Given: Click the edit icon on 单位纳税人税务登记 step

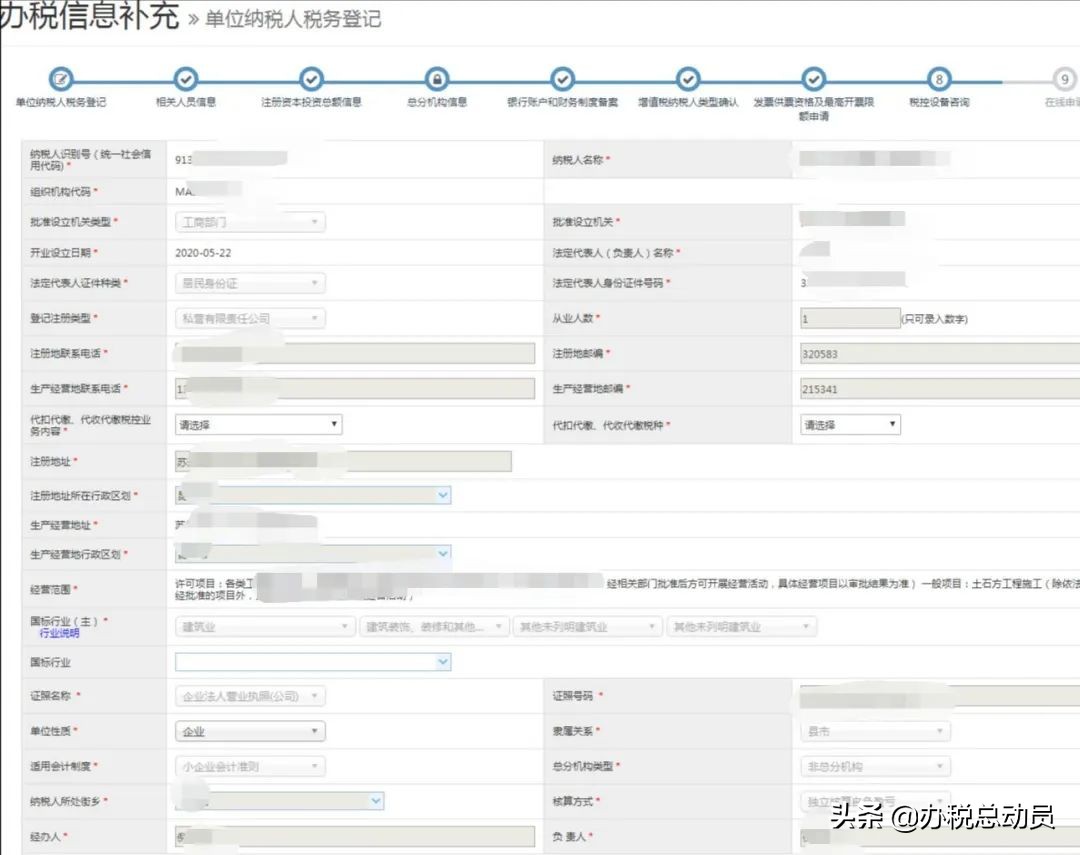Looking at the screenshot, I should point(62,80).
